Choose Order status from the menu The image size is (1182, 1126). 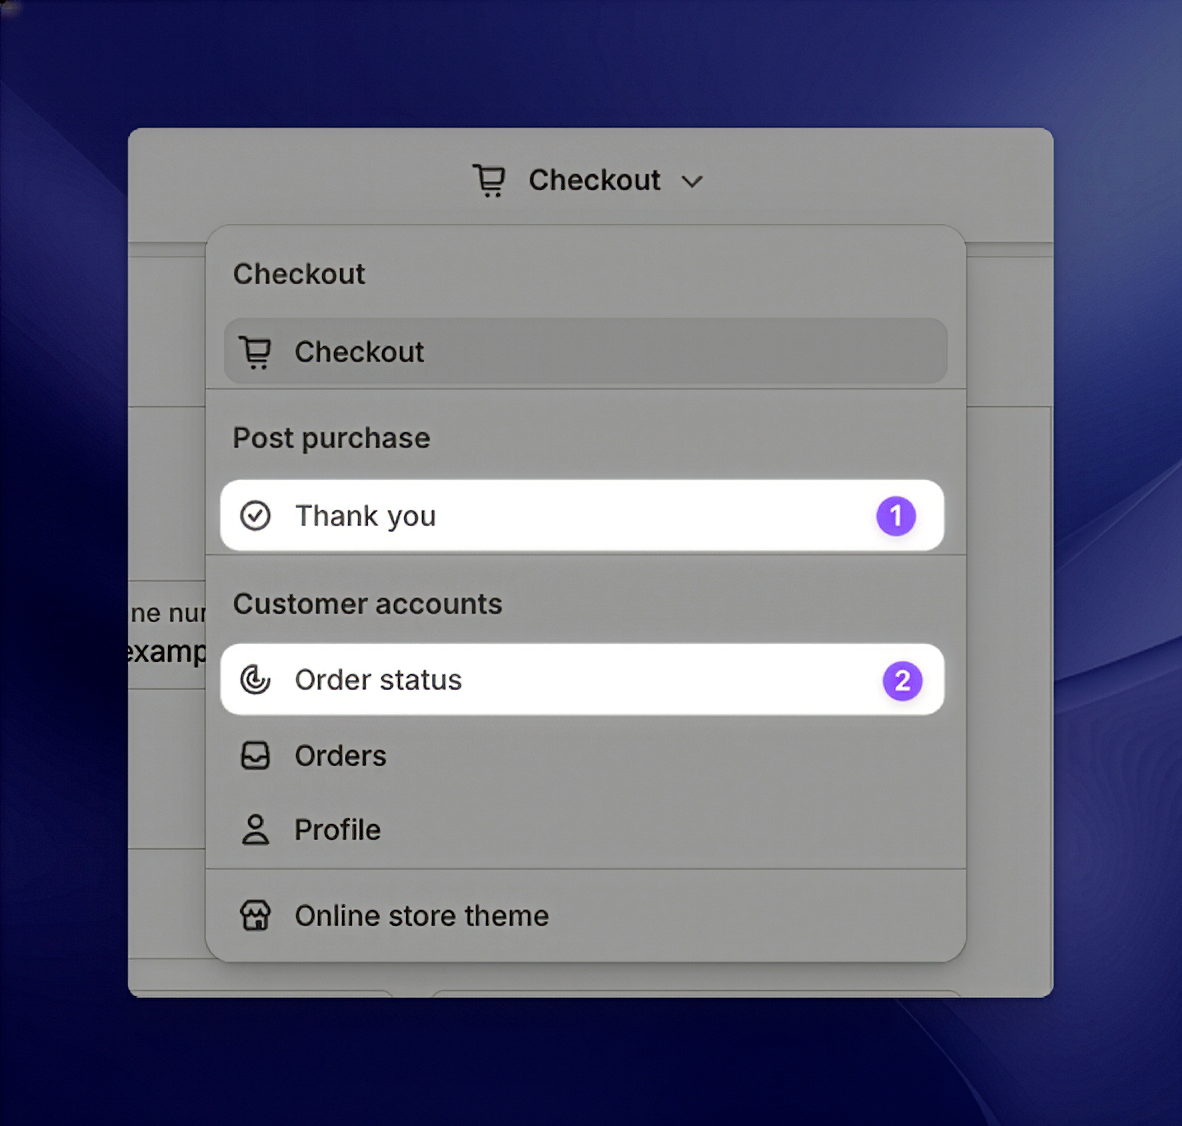378,680
